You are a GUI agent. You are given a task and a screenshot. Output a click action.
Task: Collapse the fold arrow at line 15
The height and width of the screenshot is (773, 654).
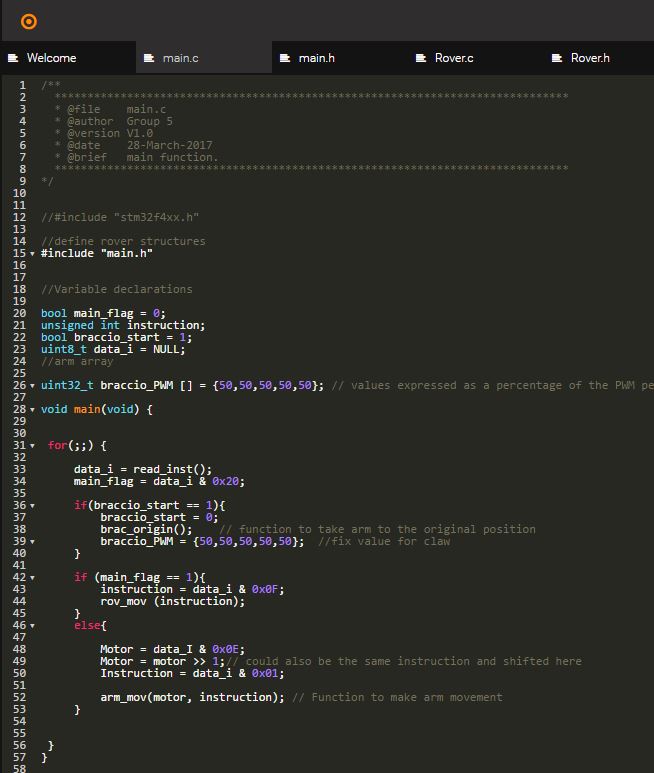(32, 254)
